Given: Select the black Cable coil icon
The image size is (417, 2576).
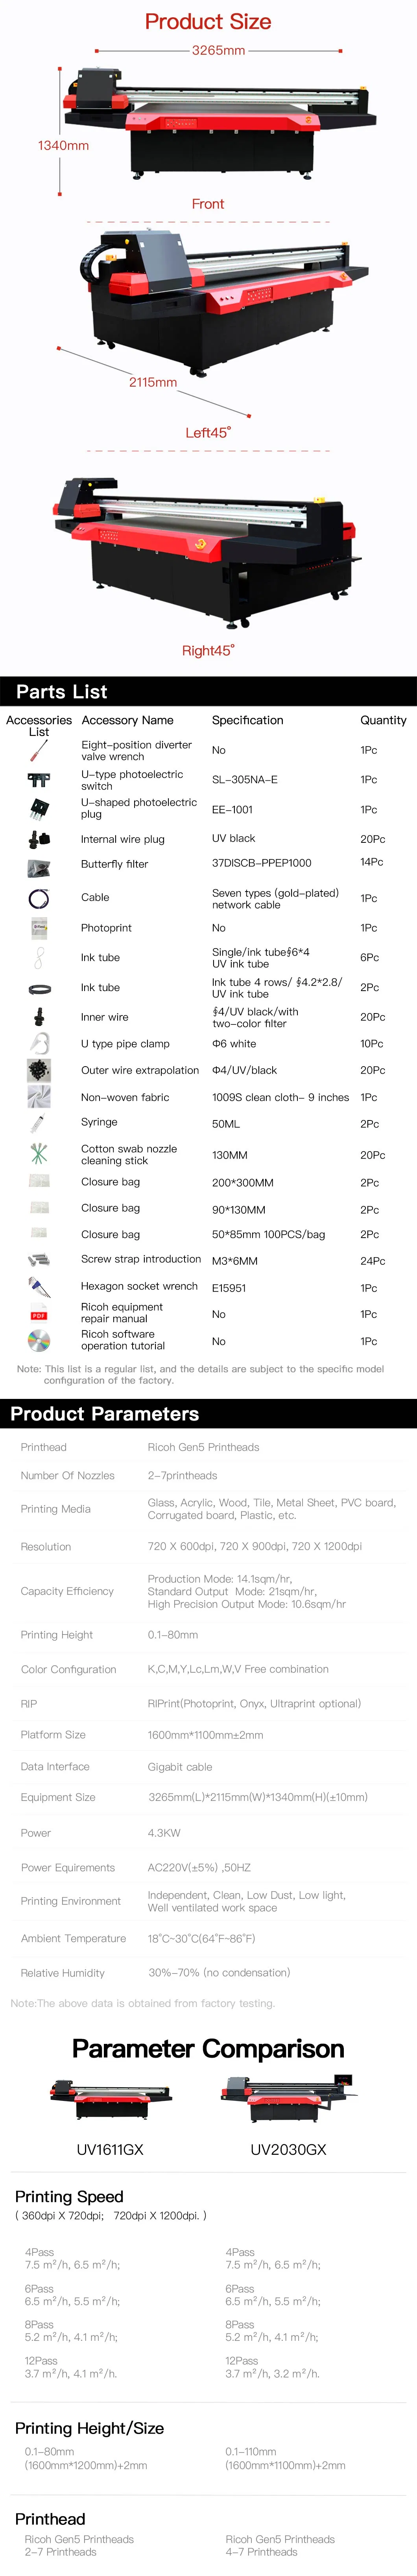Looking at the screenshot, I should coord(39,898).
